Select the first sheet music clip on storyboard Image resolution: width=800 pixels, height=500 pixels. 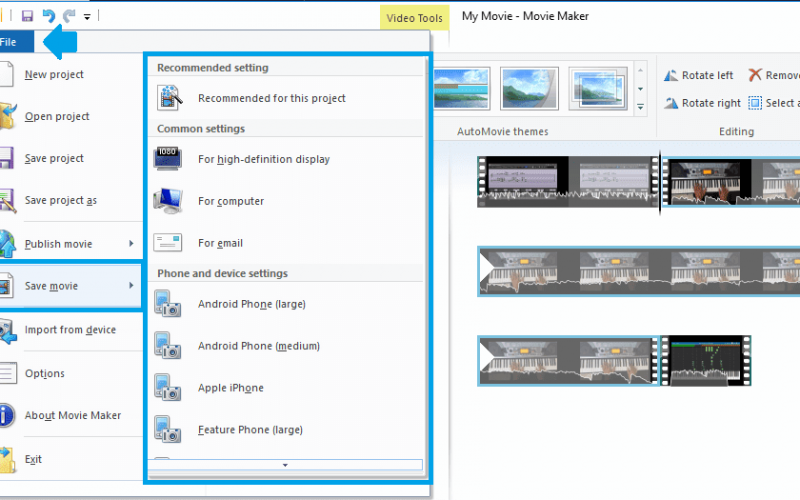[568, 182]
